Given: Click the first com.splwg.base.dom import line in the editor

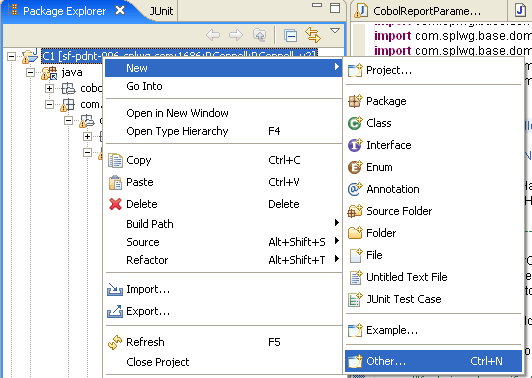Looking at the screenshot, I should [453, 36].
